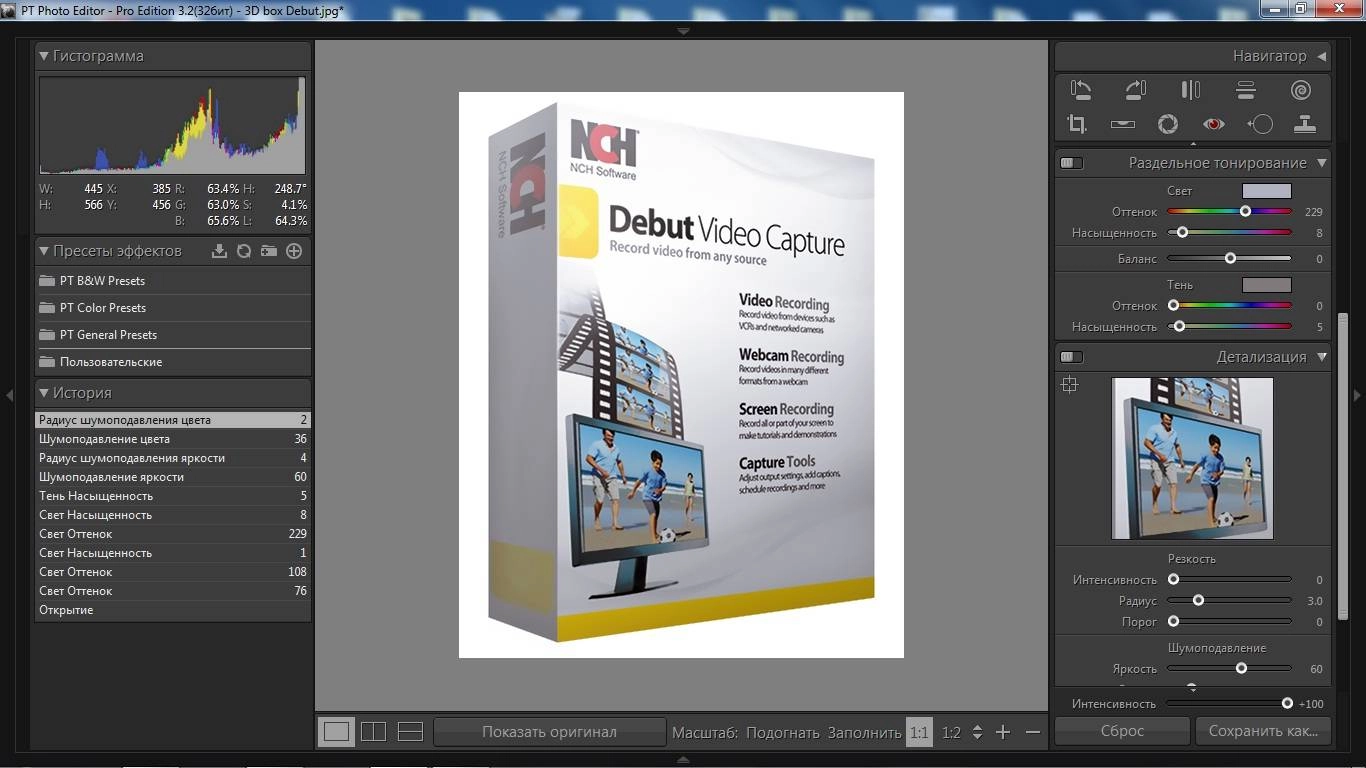1366x768 pixels.
Task: Add a new preset with the plus icon
Action: point(294,251)
